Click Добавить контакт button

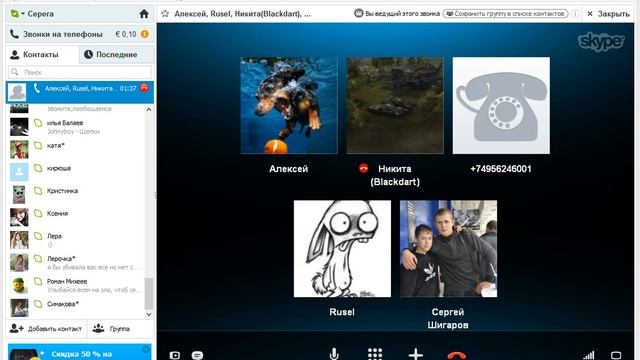point(46,329)
